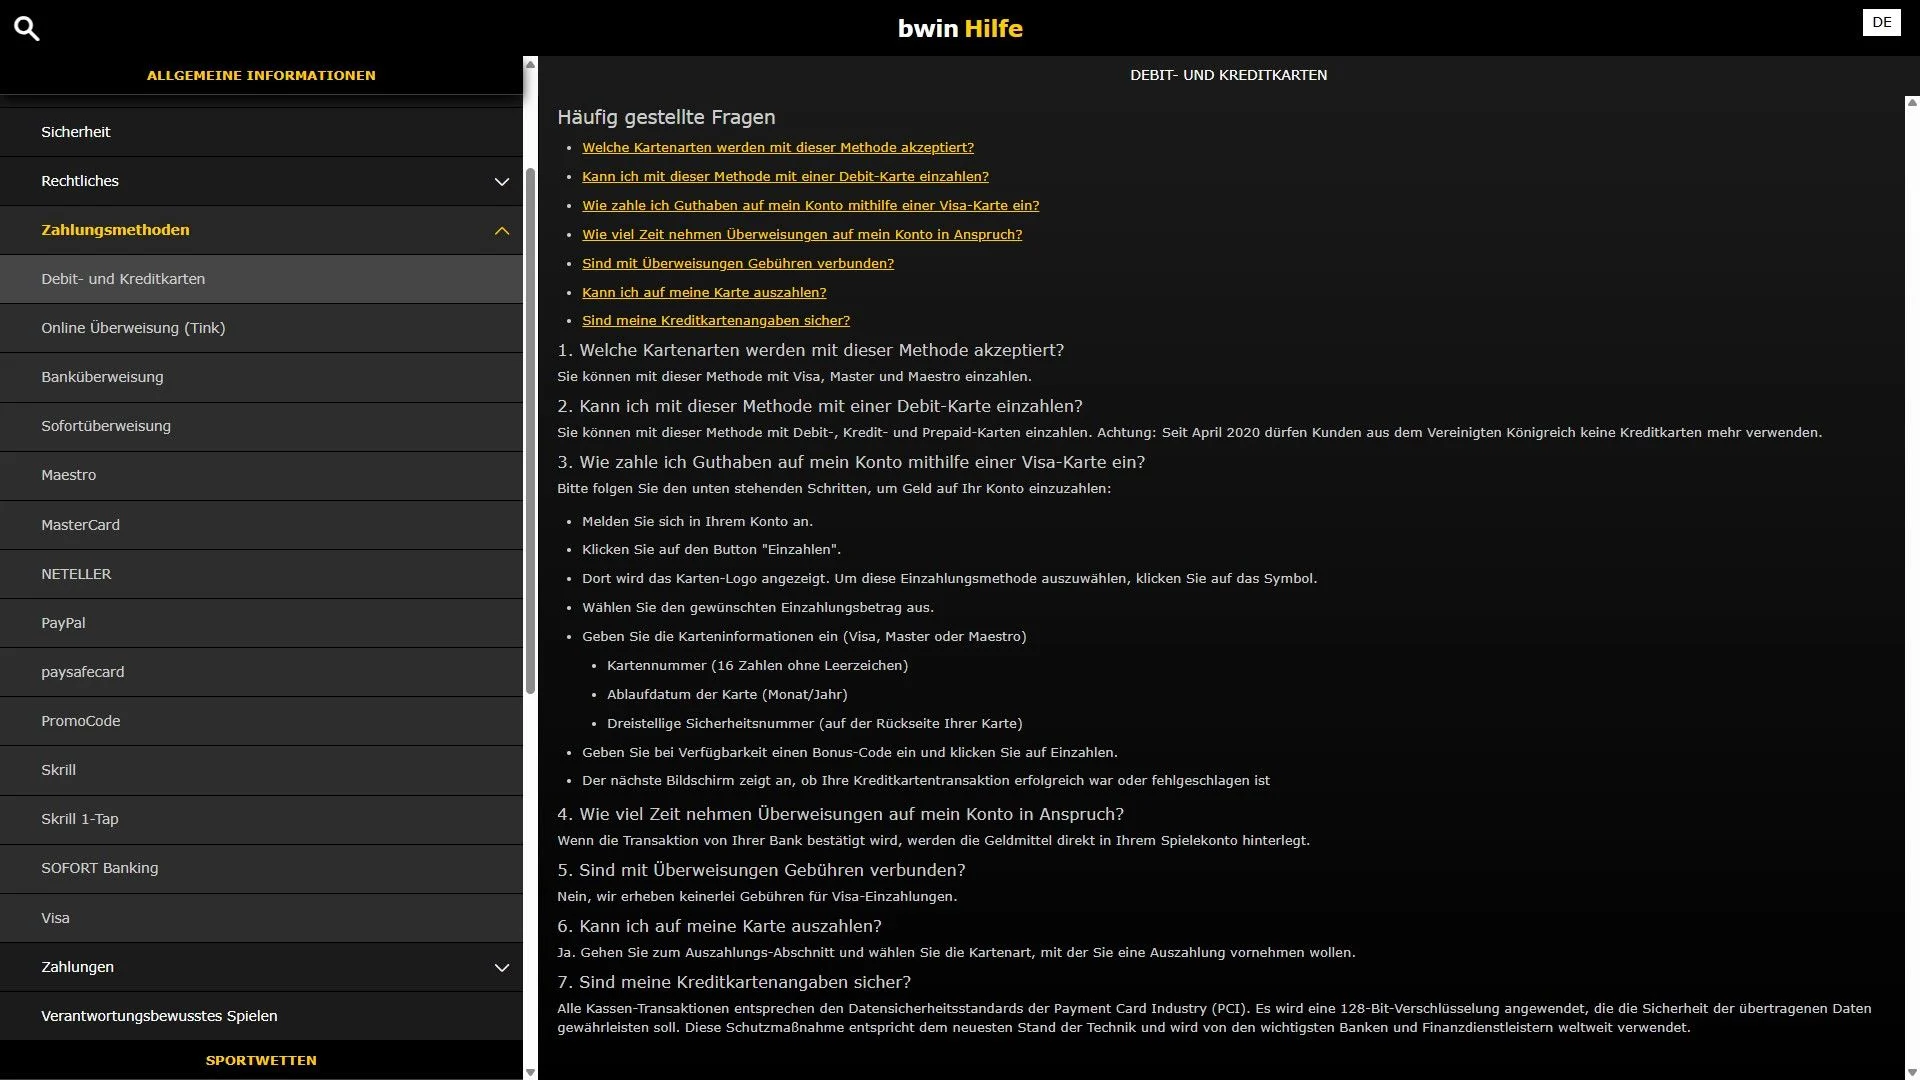Open link about accepted card types
The height and width of the screenshot is (1080, 1920).
point(778,147)
